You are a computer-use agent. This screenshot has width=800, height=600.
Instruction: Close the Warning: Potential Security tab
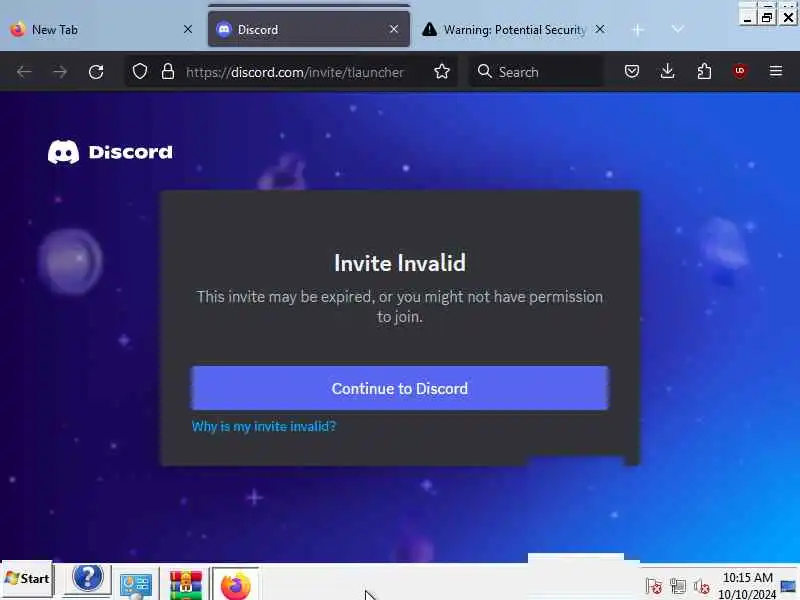(x=601, y=30)
